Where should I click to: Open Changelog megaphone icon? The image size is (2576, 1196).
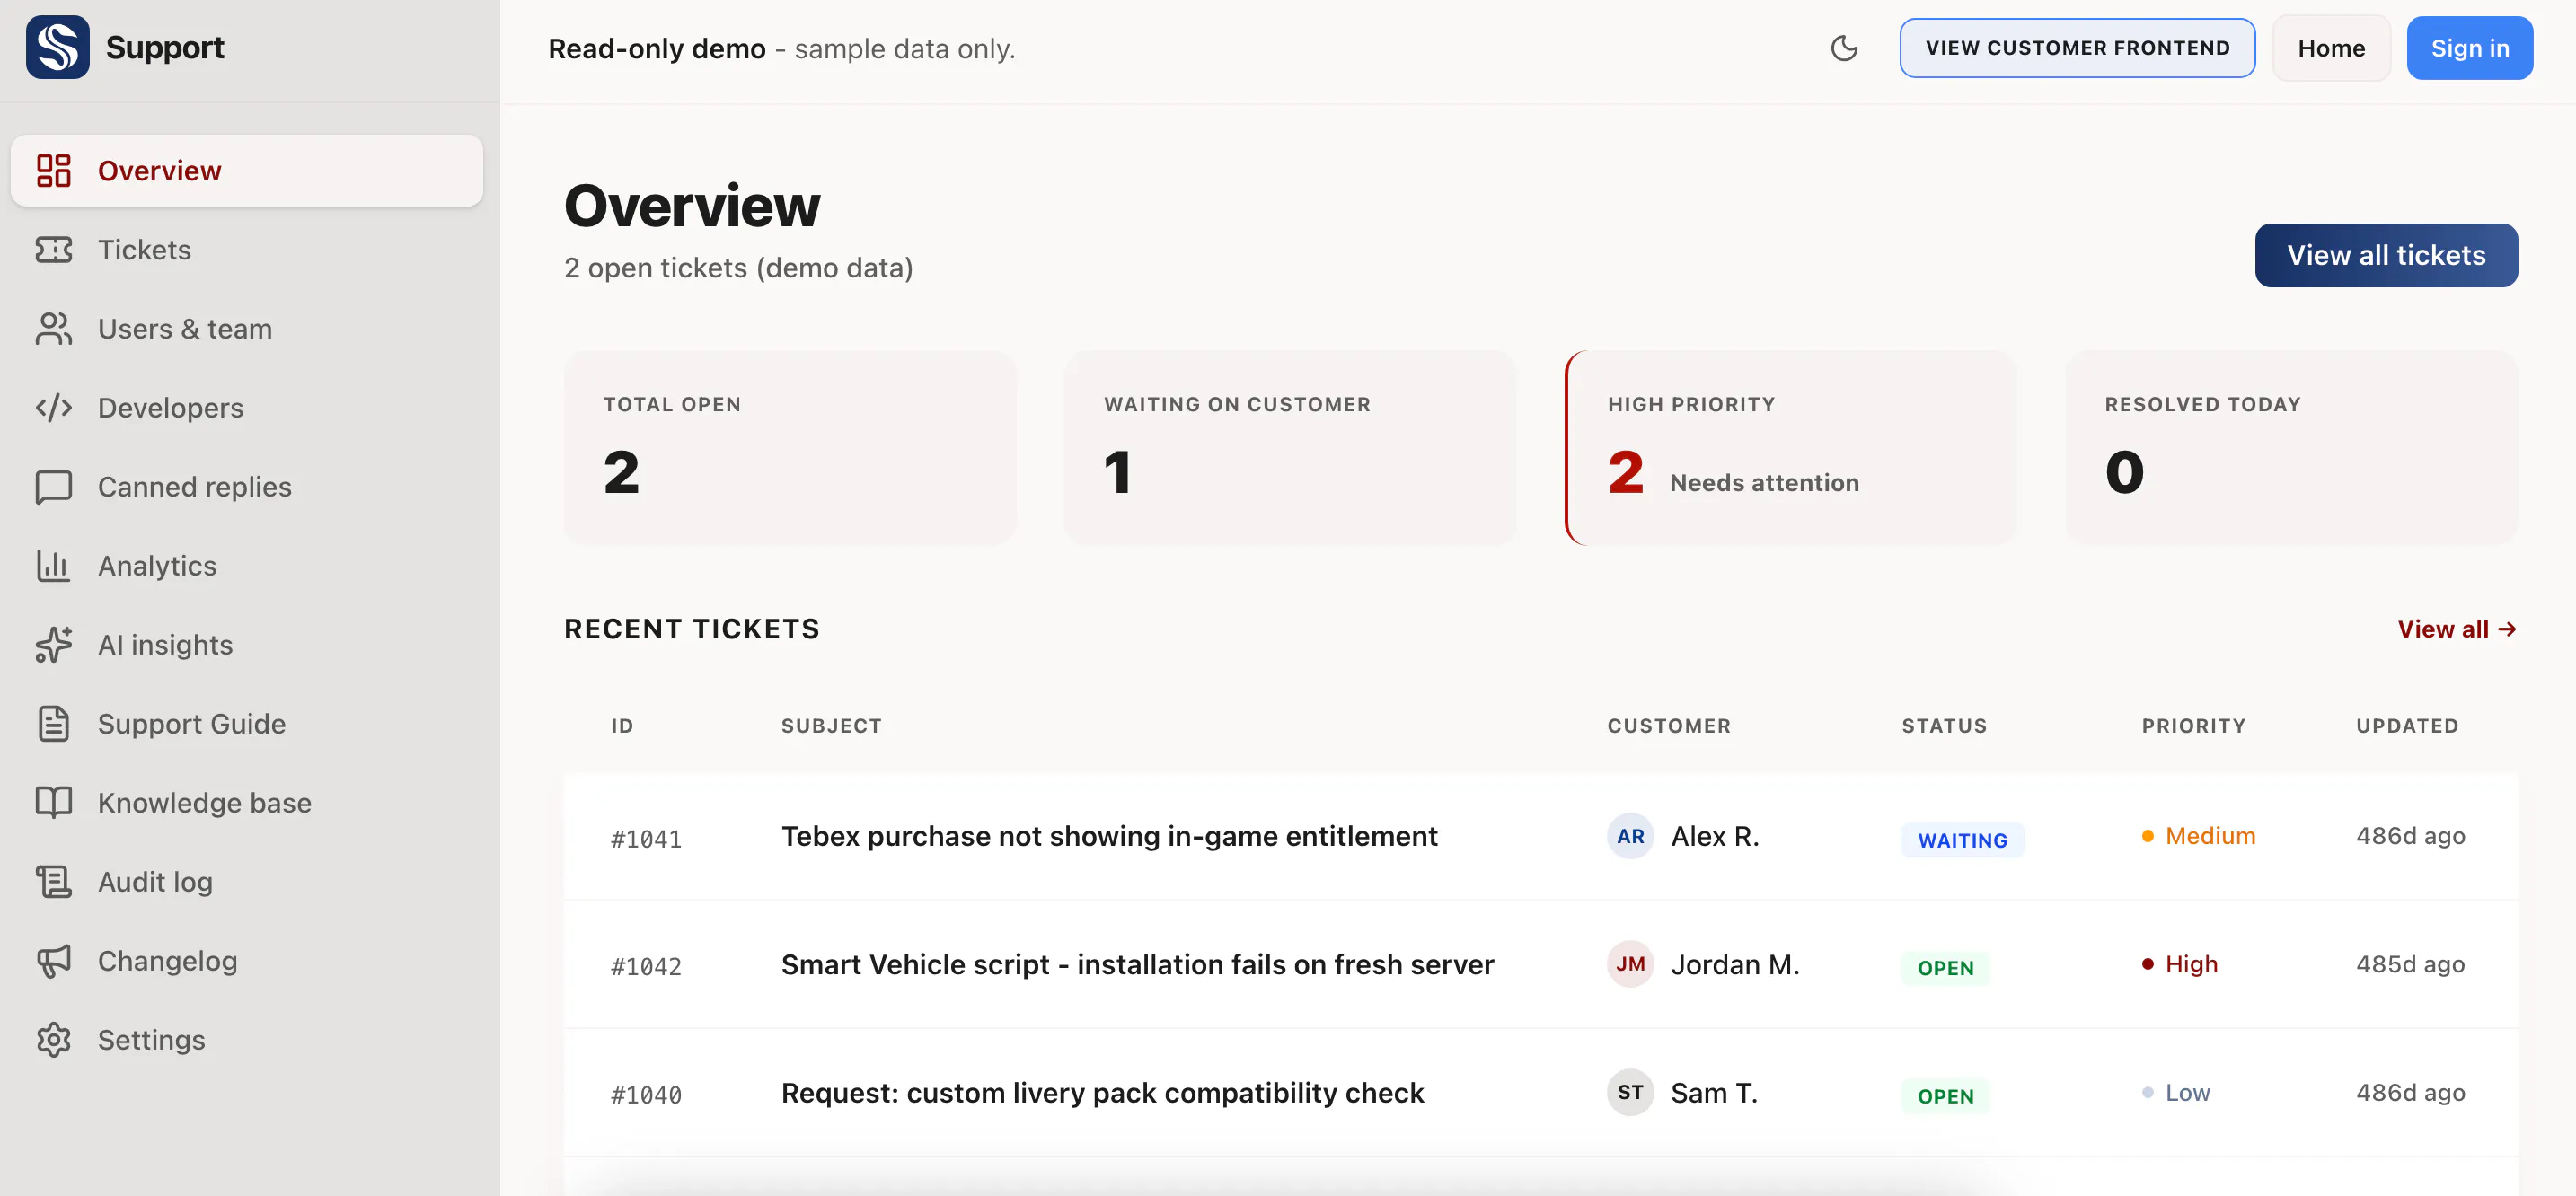[x=54, y=960]
